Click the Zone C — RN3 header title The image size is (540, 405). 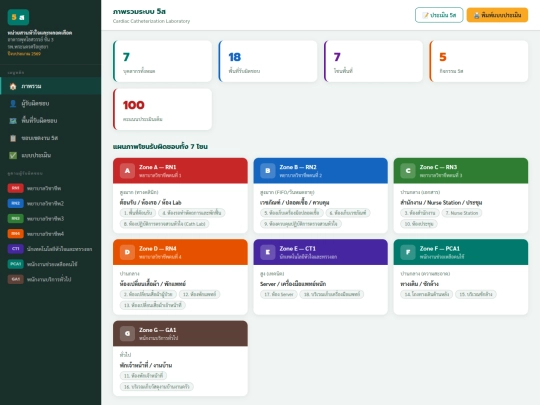pyautogui.click(x=438, y=167)
